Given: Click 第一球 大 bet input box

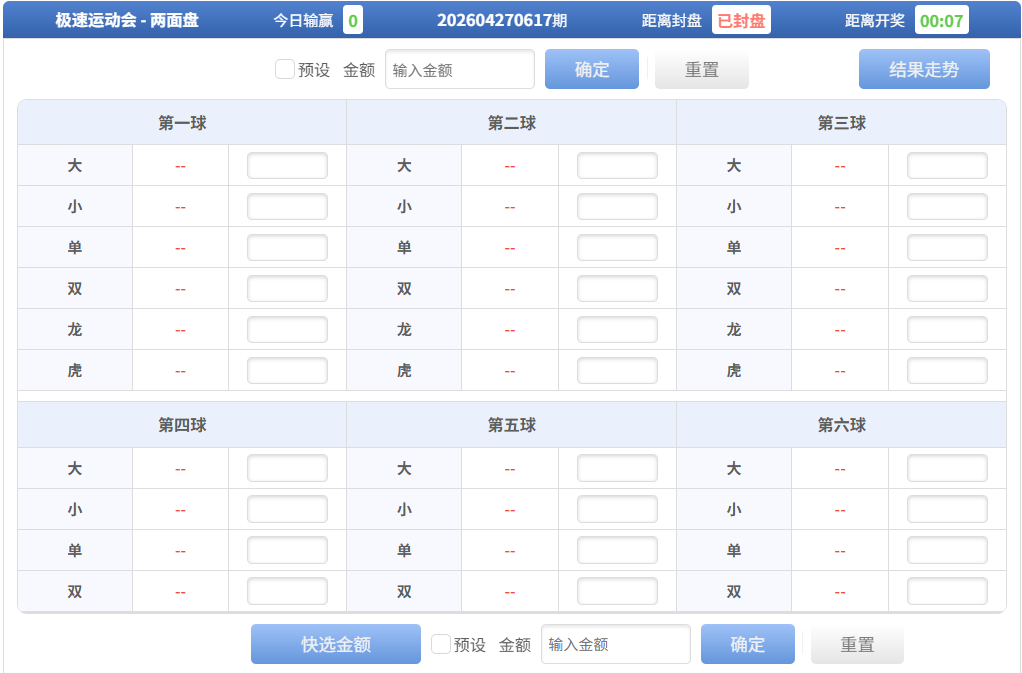Looking at the screenshot, I should pos(287,166).
